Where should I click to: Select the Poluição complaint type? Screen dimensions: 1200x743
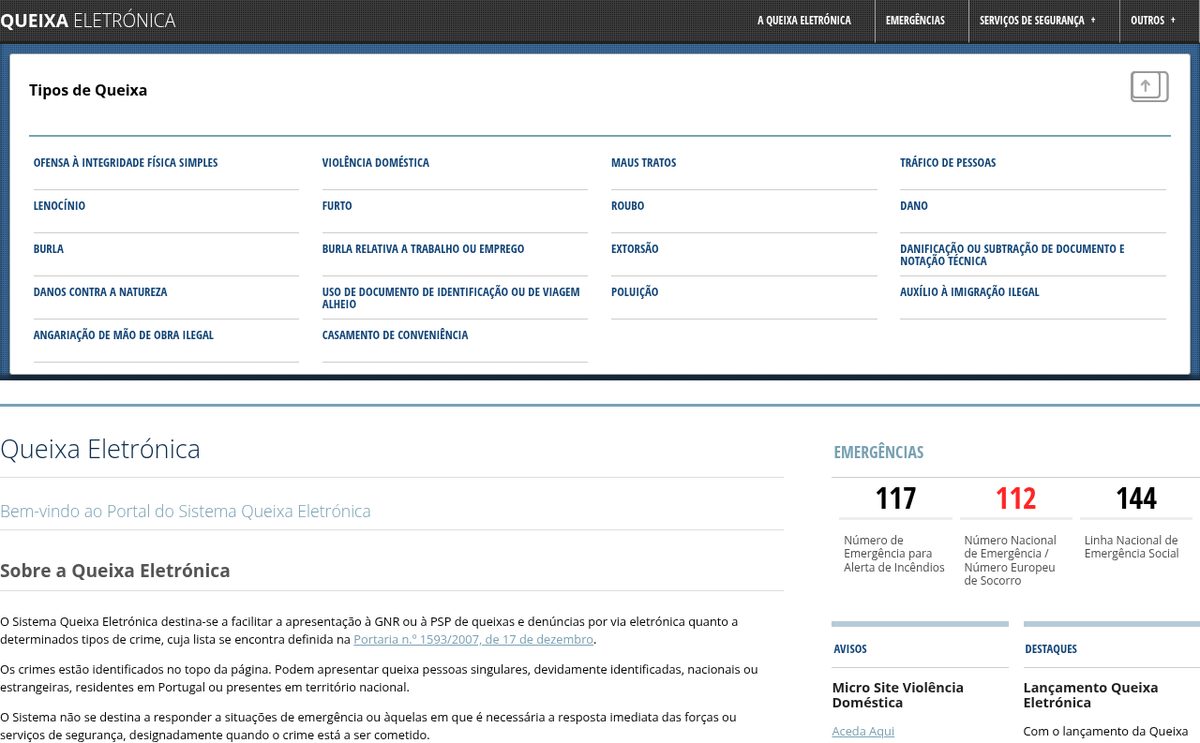pos(635,292)
